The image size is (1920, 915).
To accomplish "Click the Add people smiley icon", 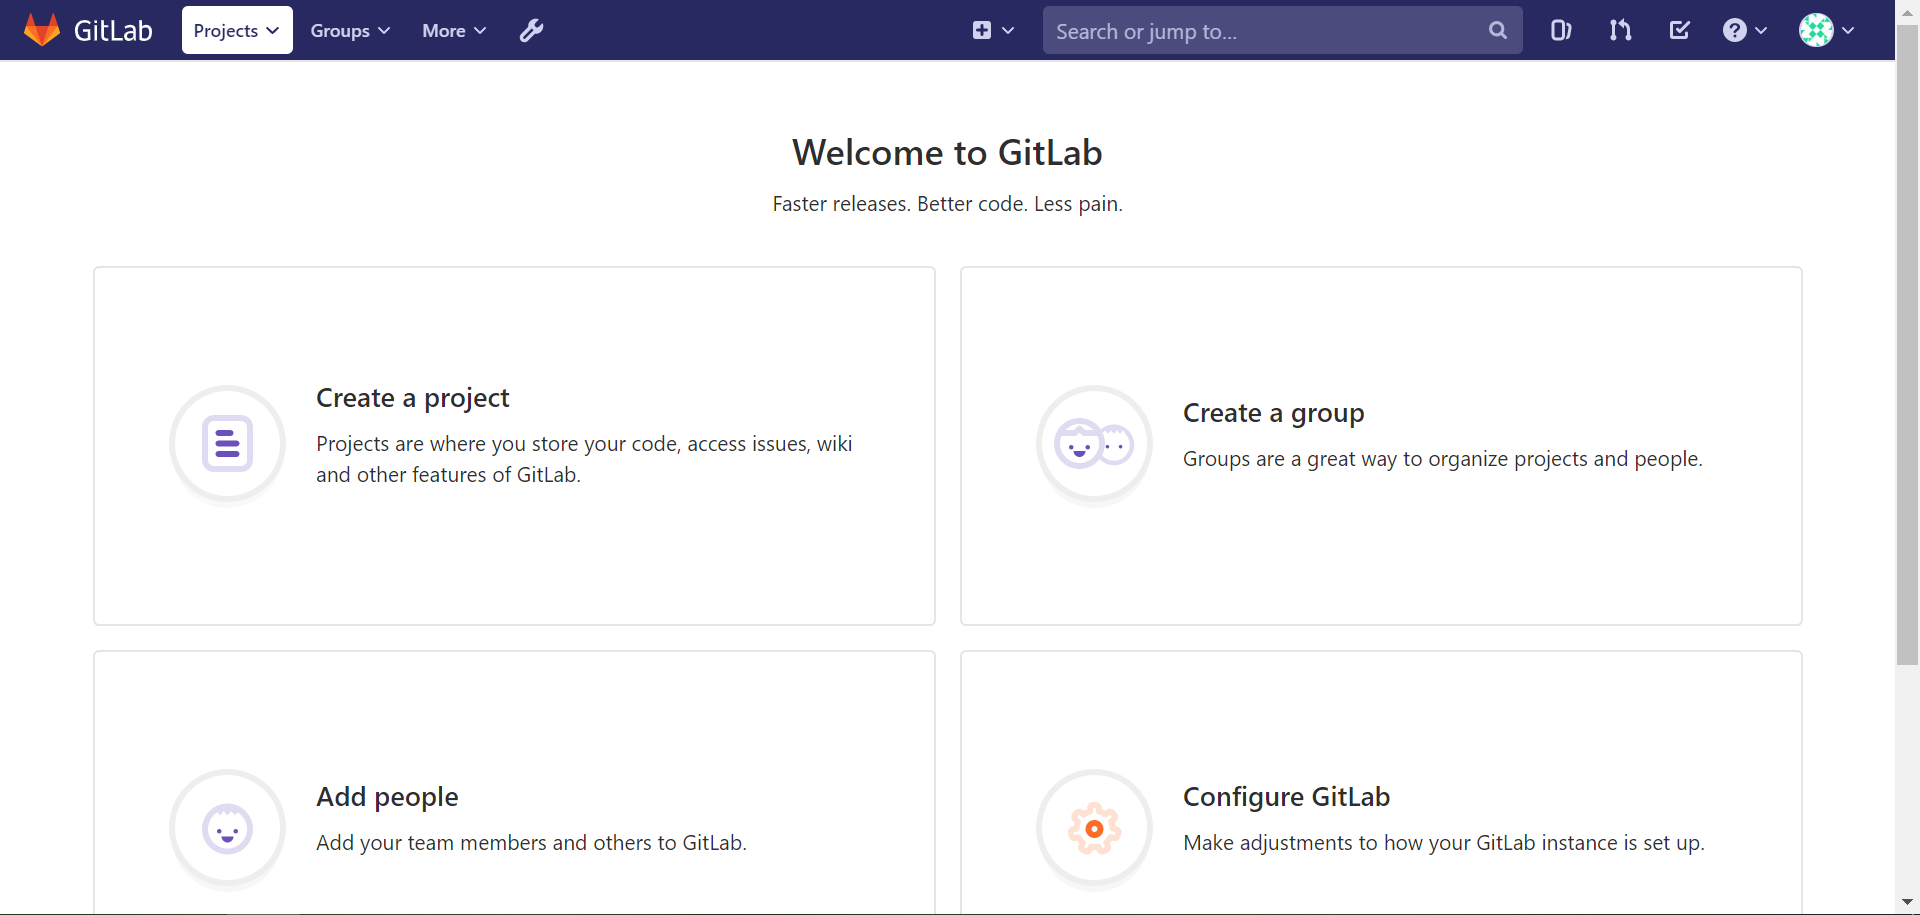I will [227, 828].
